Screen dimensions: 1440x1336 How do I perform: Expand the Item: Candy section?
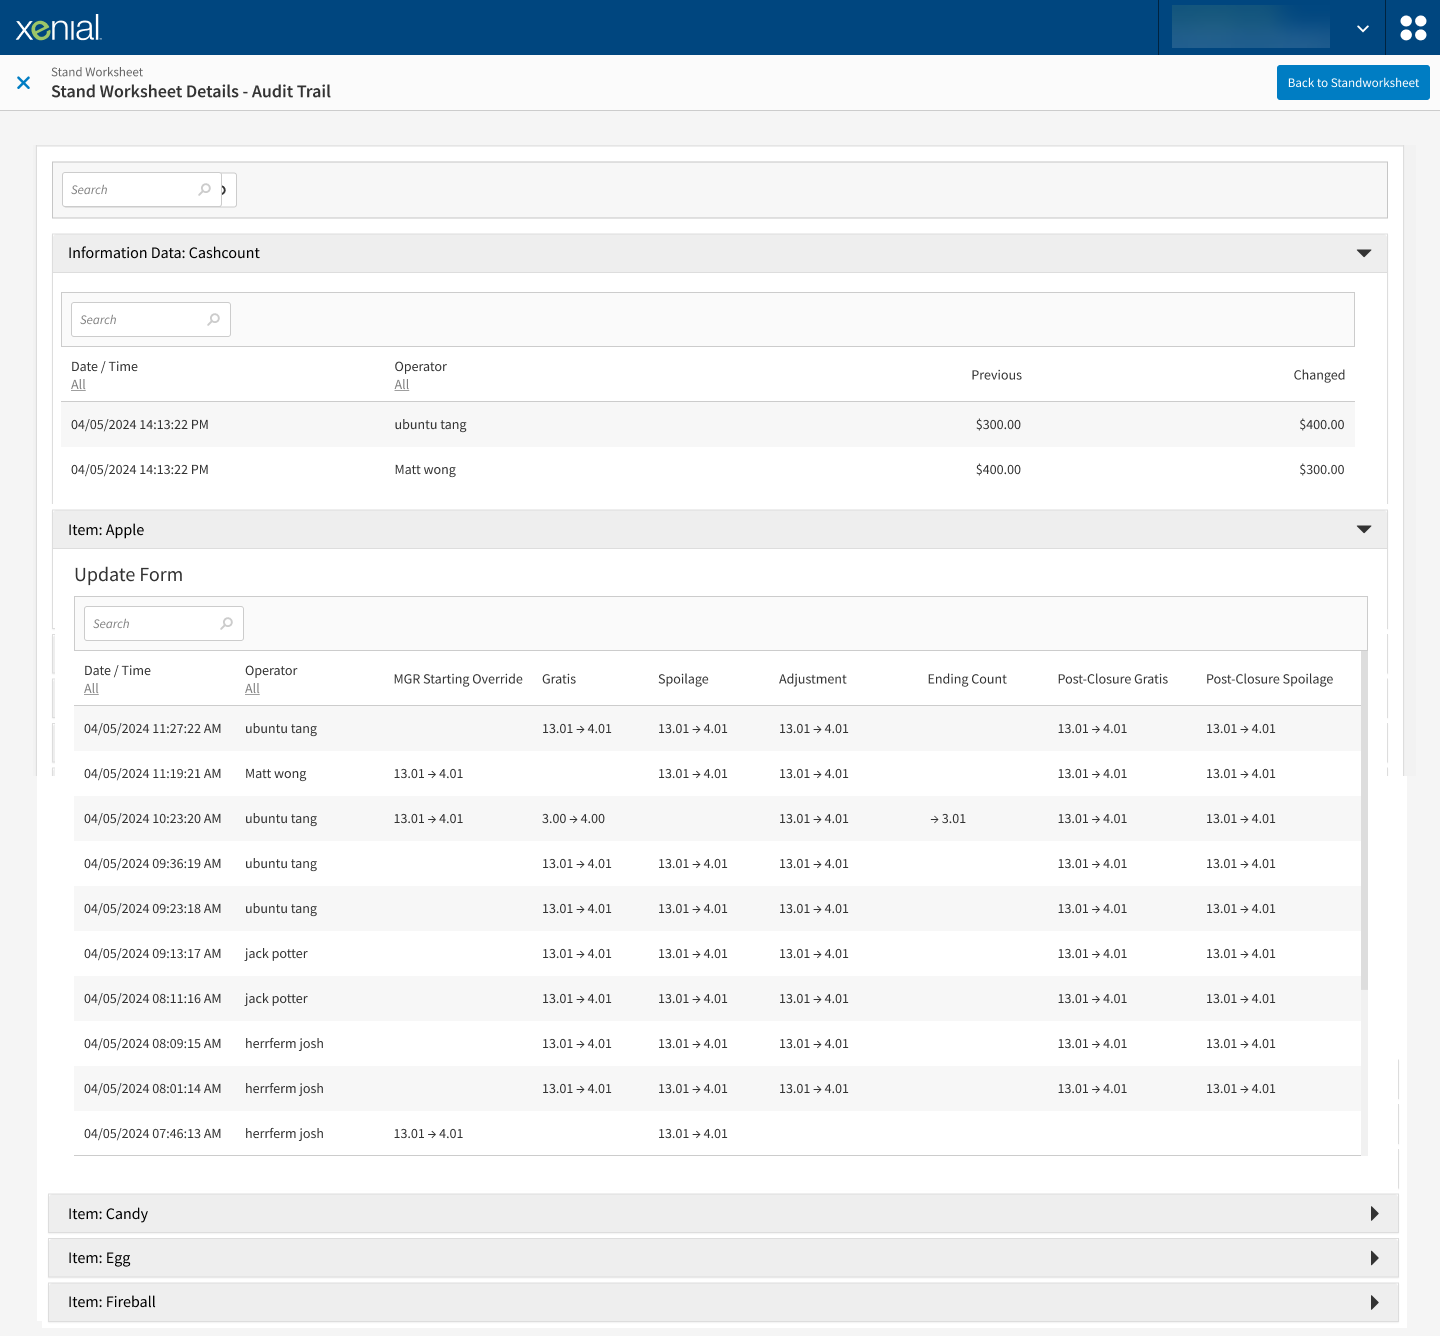point(1375,1213)
